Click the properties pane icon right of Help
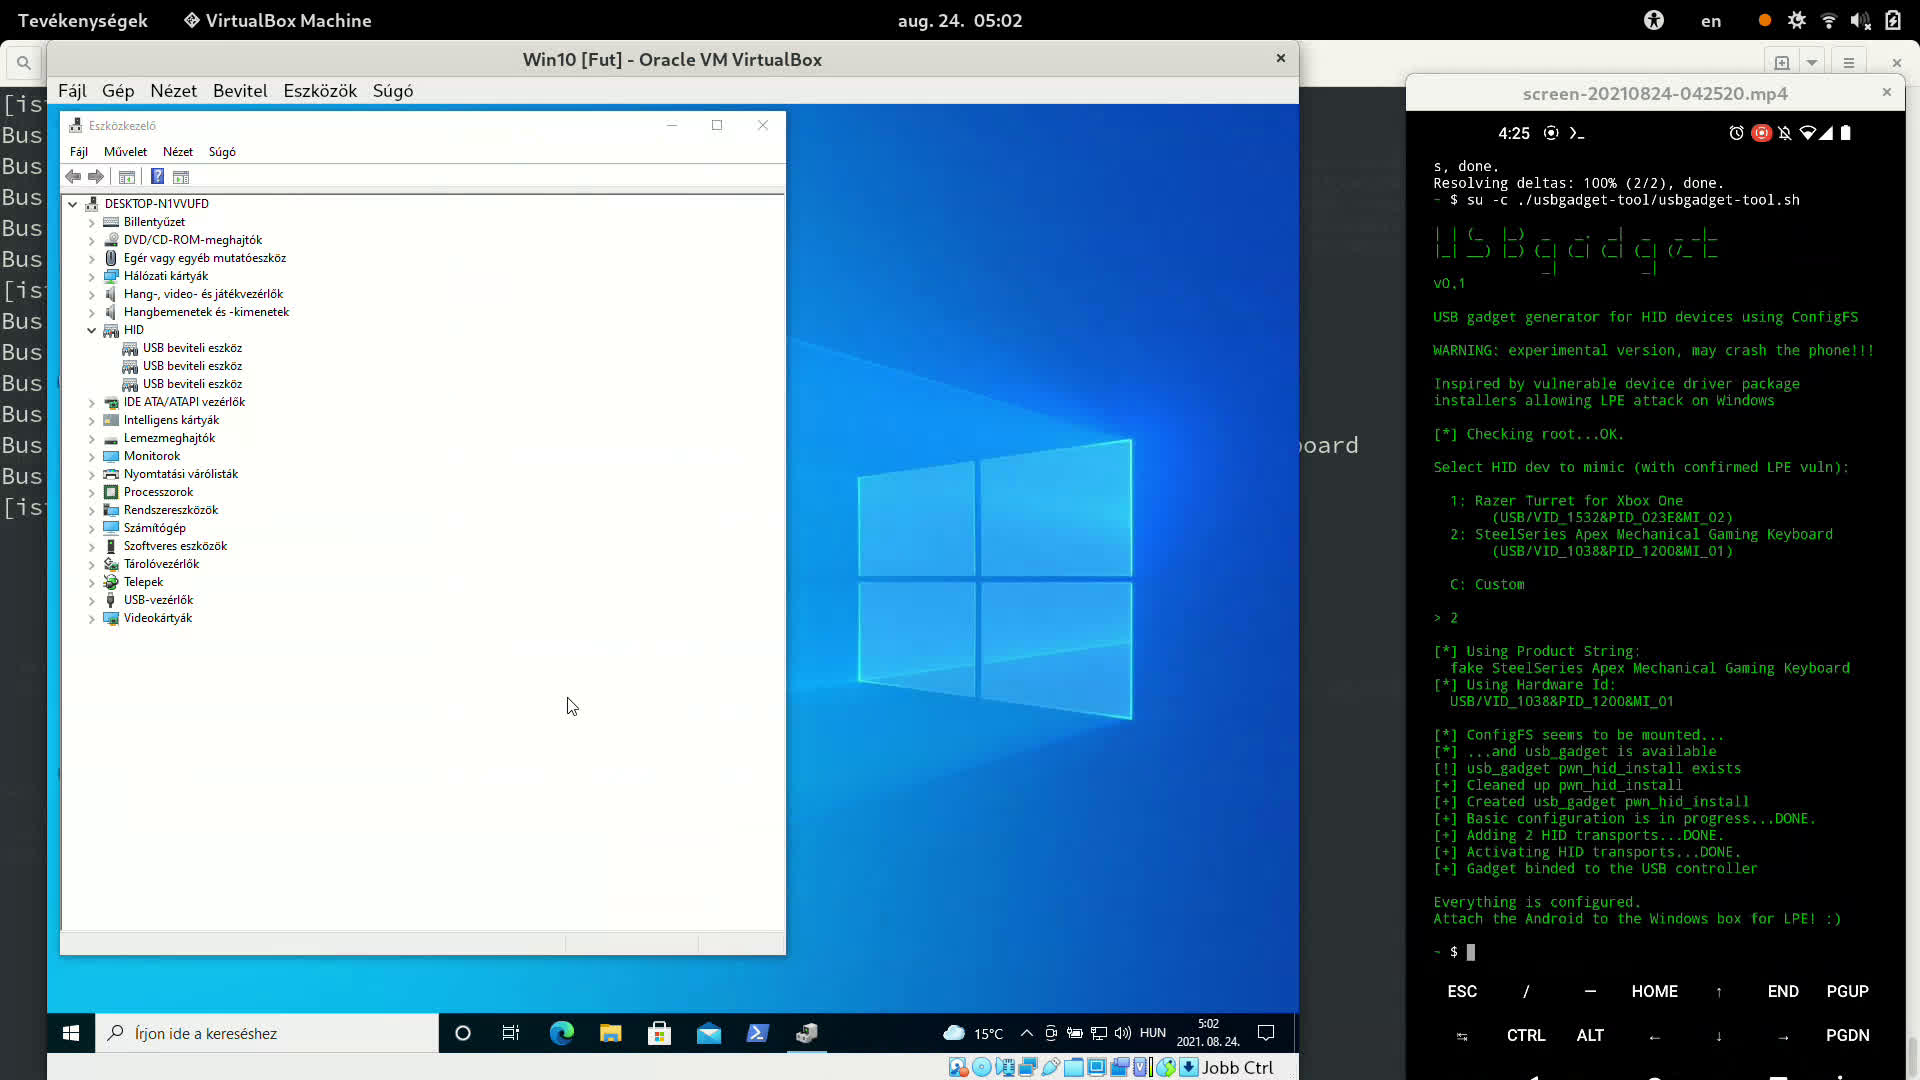The width and height of the screenshot is (1920, 1080). tap(181, 177)
